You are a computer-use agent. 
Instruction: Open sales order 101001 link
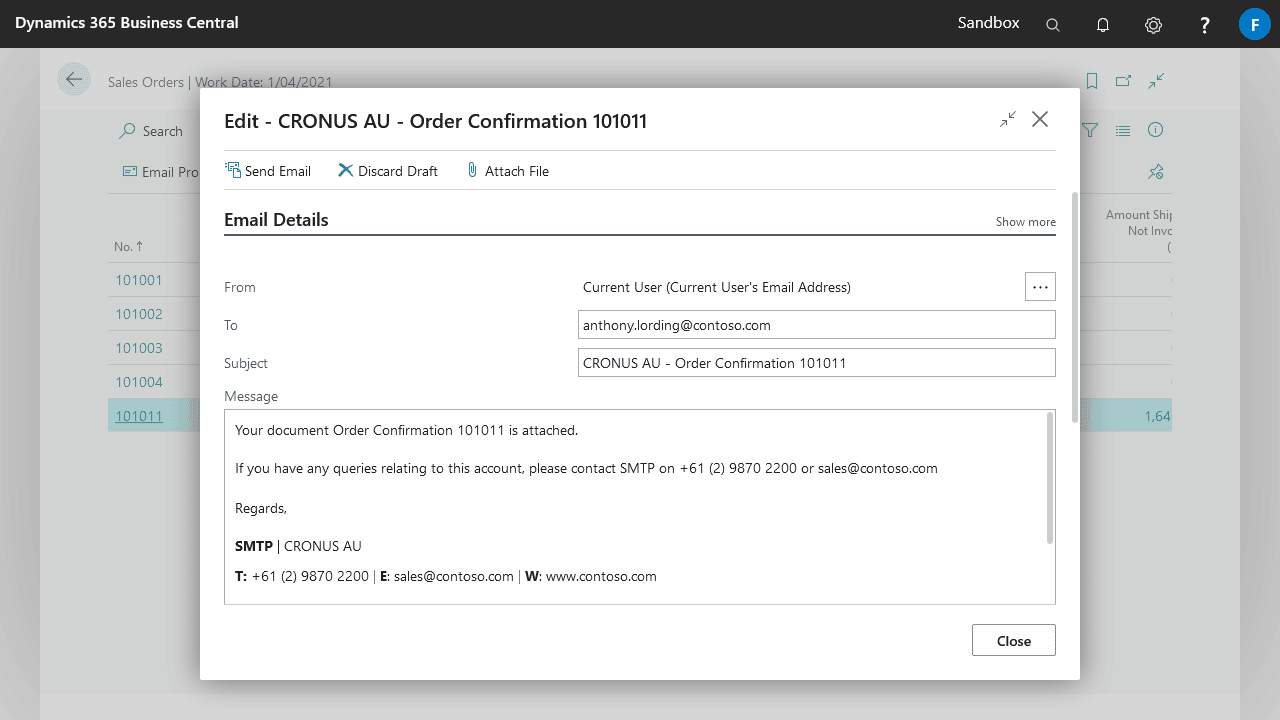tap(139, 280)
